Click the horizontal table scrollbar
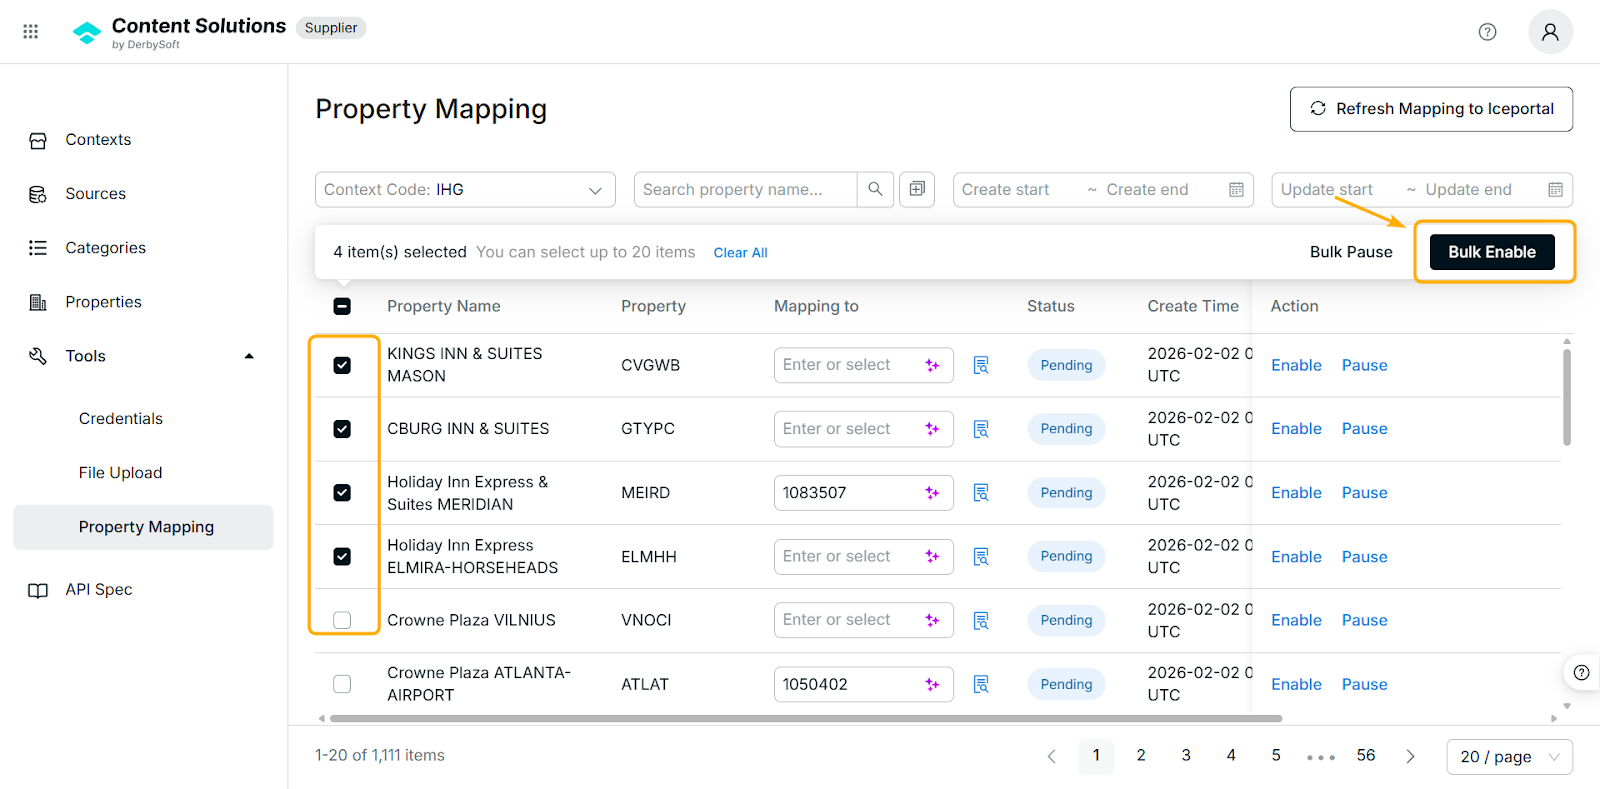The height and width of the screenshot is (789, 1600). click(806, 718)
